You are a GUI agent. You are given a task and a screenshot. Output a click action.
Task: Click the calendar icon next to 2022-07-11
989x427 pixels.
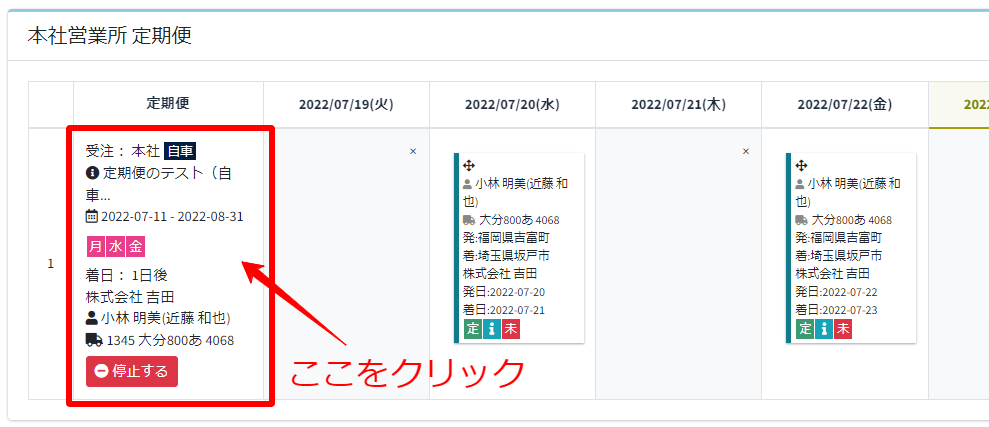92,216
